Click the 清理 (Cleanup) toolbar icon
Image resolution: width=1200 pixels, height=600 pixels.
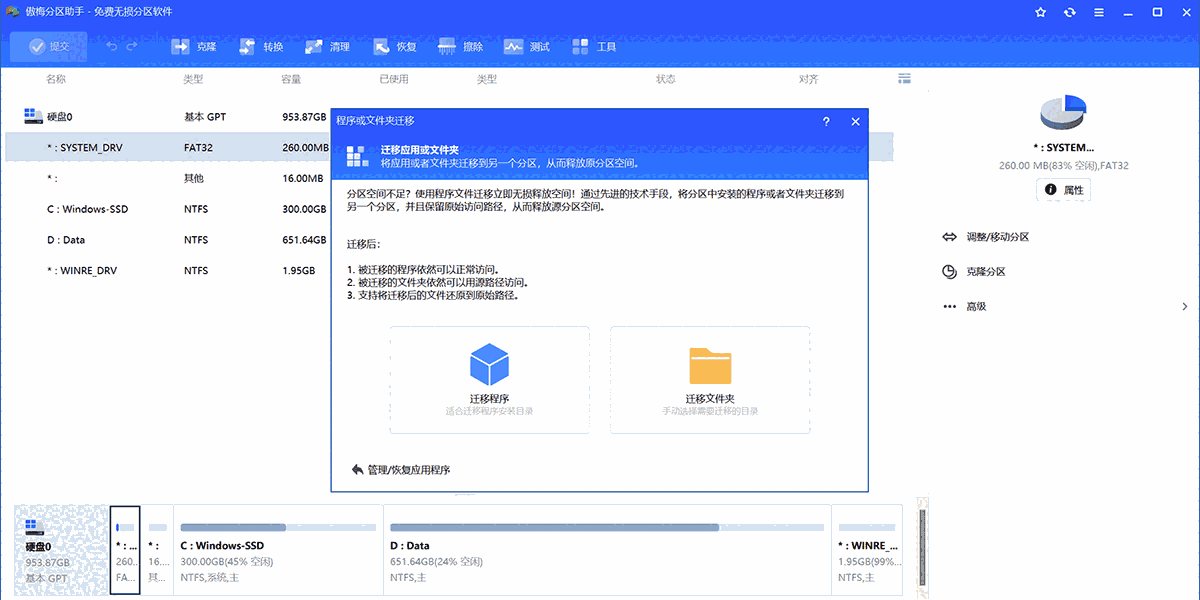pos(327,45)
